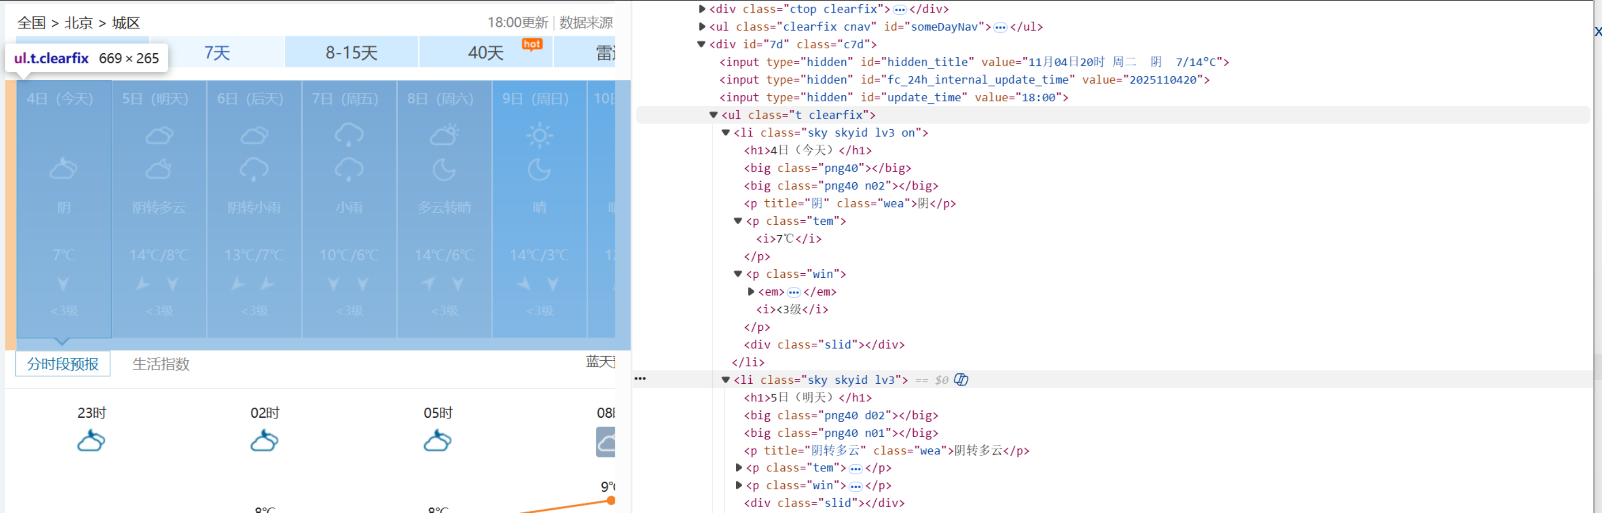Viewport: 1602px width, 513px height.
Task: Click the daytime rain icon for 7日 (周五)
Action: click(x=349, y=135)
